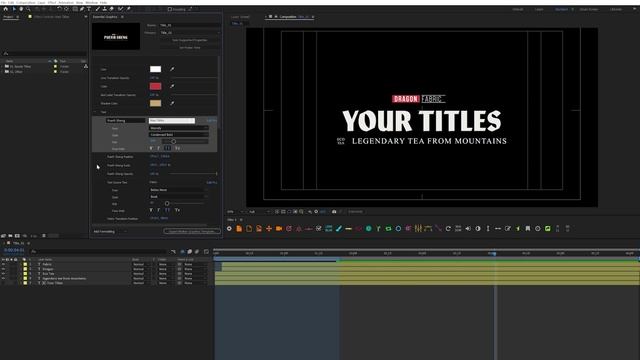The width and height of the screenshot is (640, 360).
Task: Select the Hand tool
Action: point(21,9)
